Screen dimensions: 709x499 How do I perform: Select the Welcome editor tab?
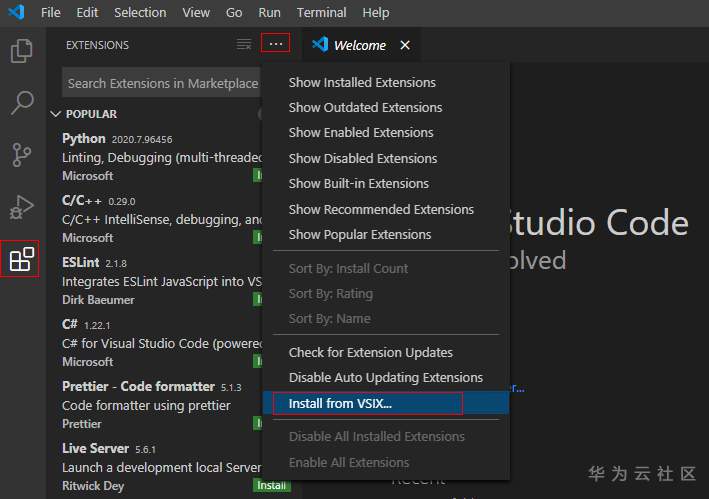(358, 45)
